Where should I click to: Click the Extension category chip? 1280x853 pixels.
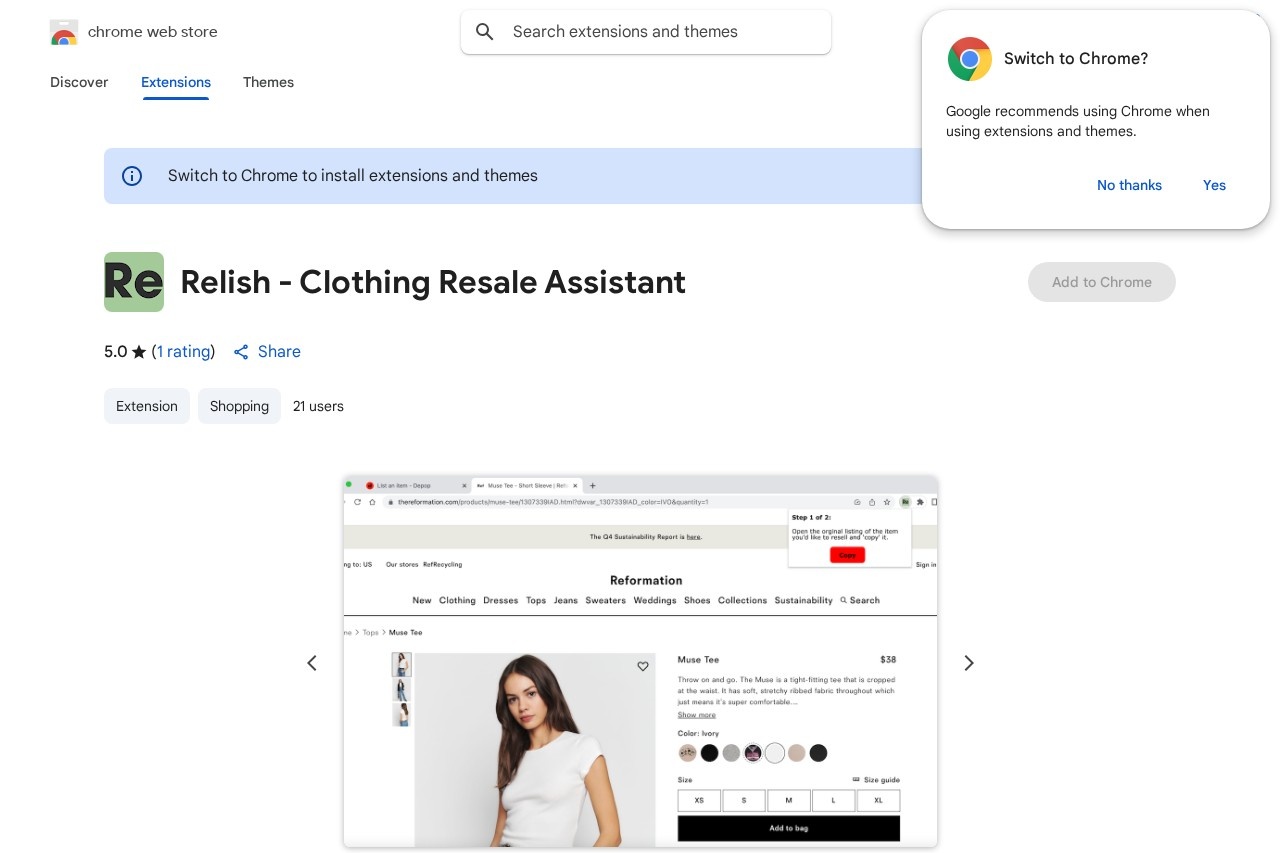coord(147,406)
